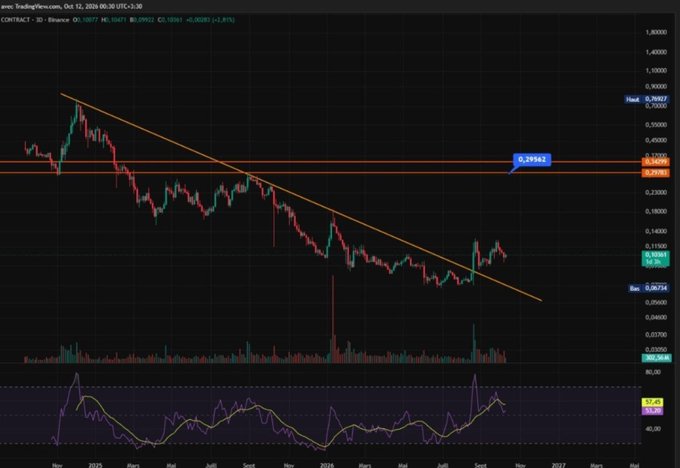Click the Mars label just after 2027
Screen dimensions: 680x468
tap(597, 465)
